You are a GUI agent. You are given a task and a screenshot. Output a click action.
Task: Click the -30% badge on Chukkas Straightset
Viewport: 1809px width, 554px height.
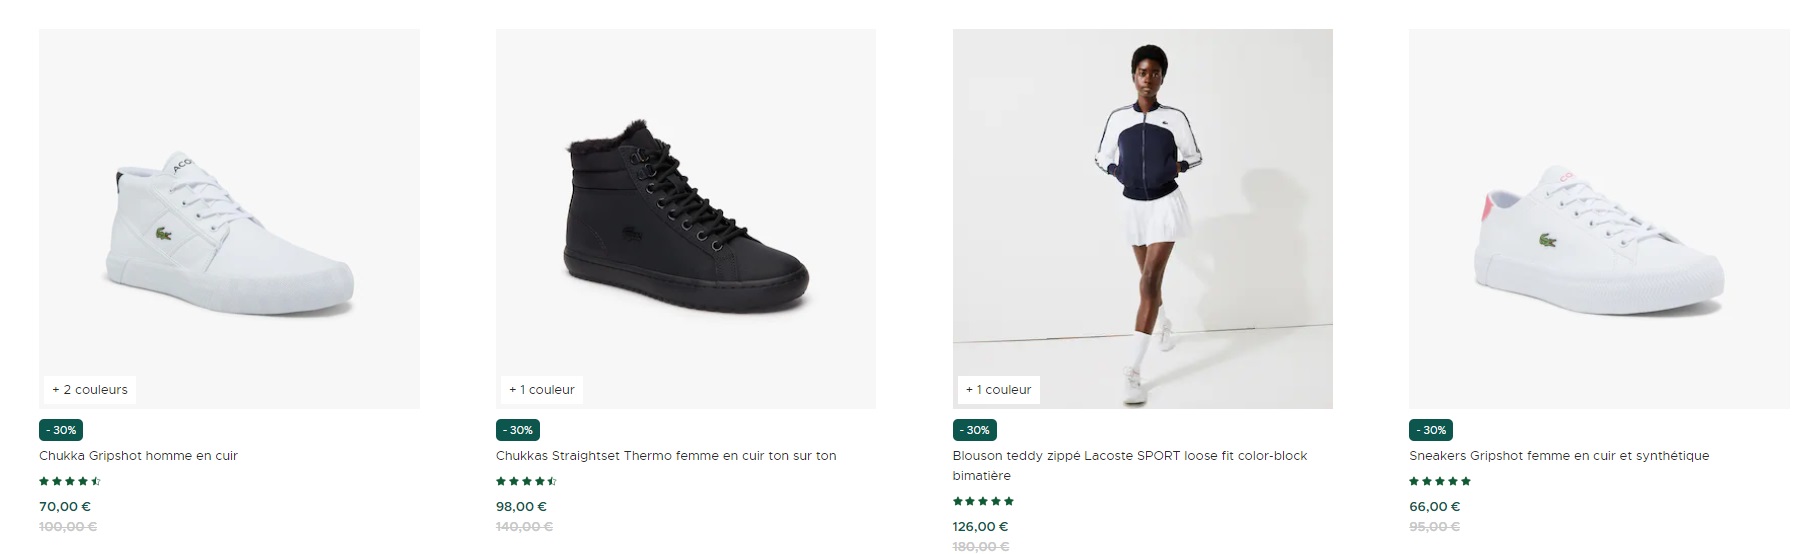click(518, 430)
